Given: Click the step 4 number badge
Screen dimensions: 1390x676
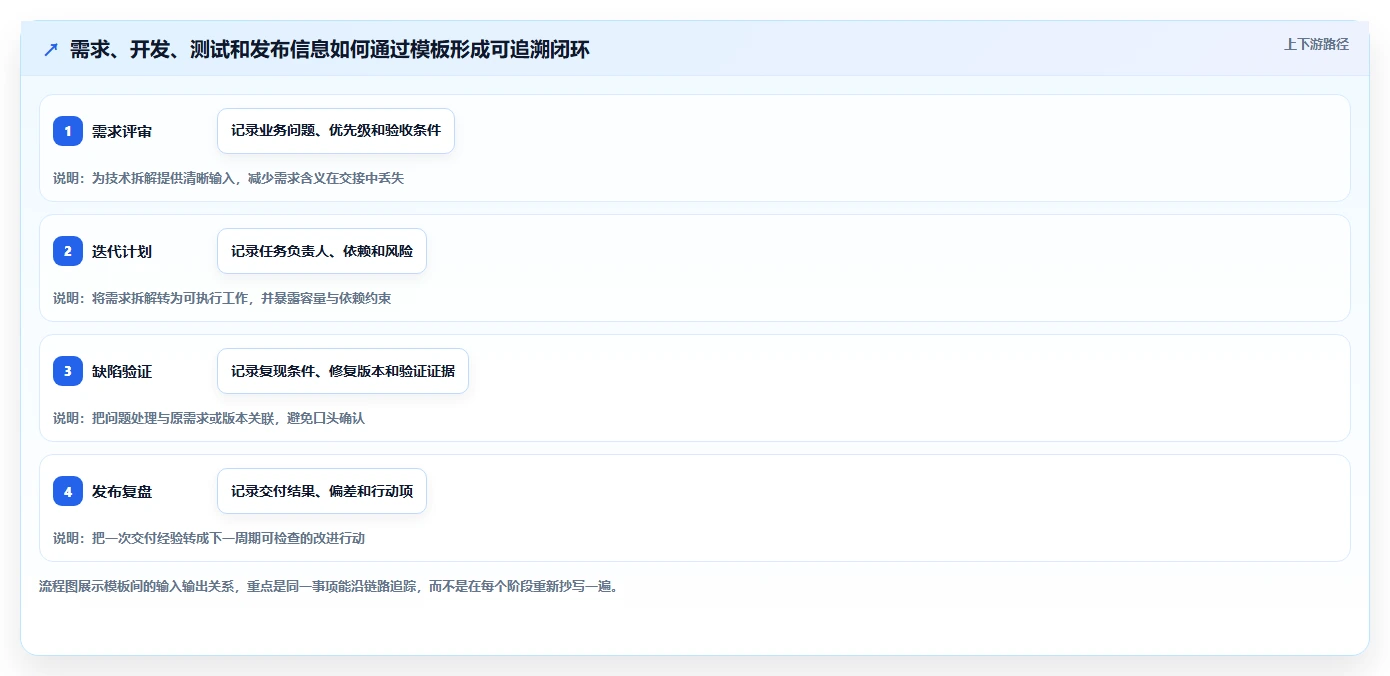Looking at the screenshot, I should click(x=68, y=491).
